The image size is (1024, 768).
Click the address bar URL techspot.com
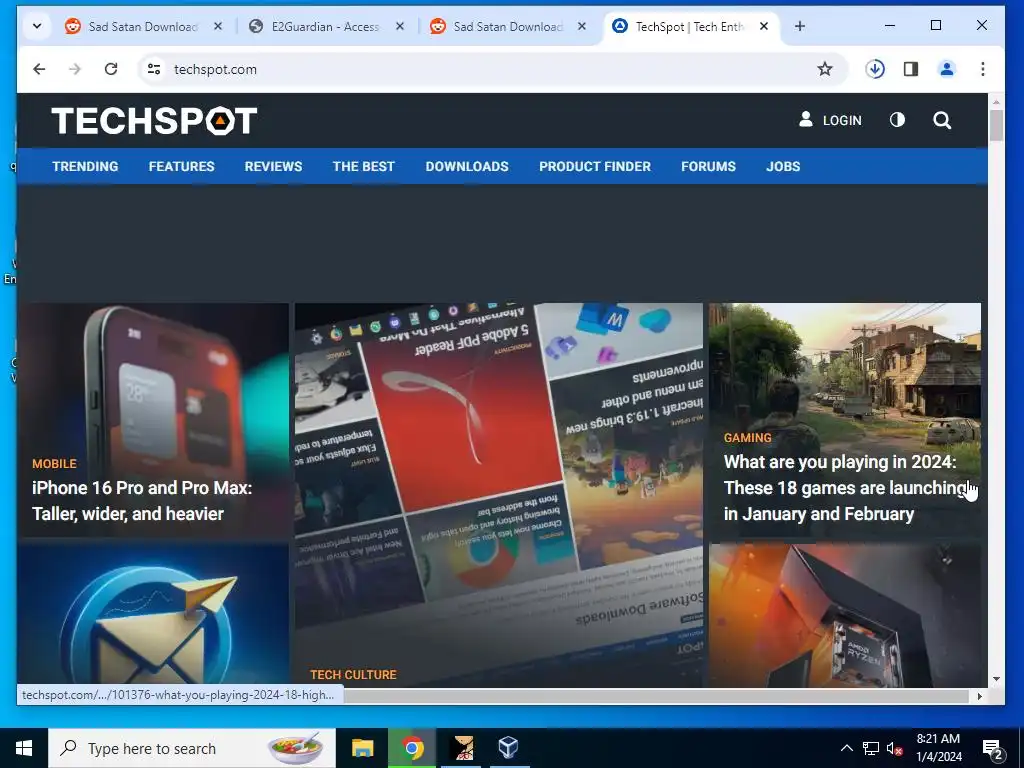pyautogui.click(x=216, y=69)
